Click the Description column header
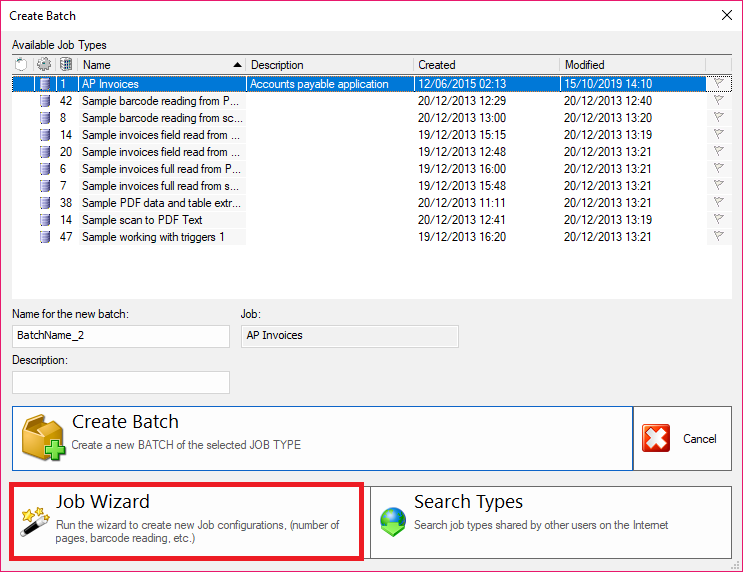Viewport: 743px width, 572px height. 330,65
